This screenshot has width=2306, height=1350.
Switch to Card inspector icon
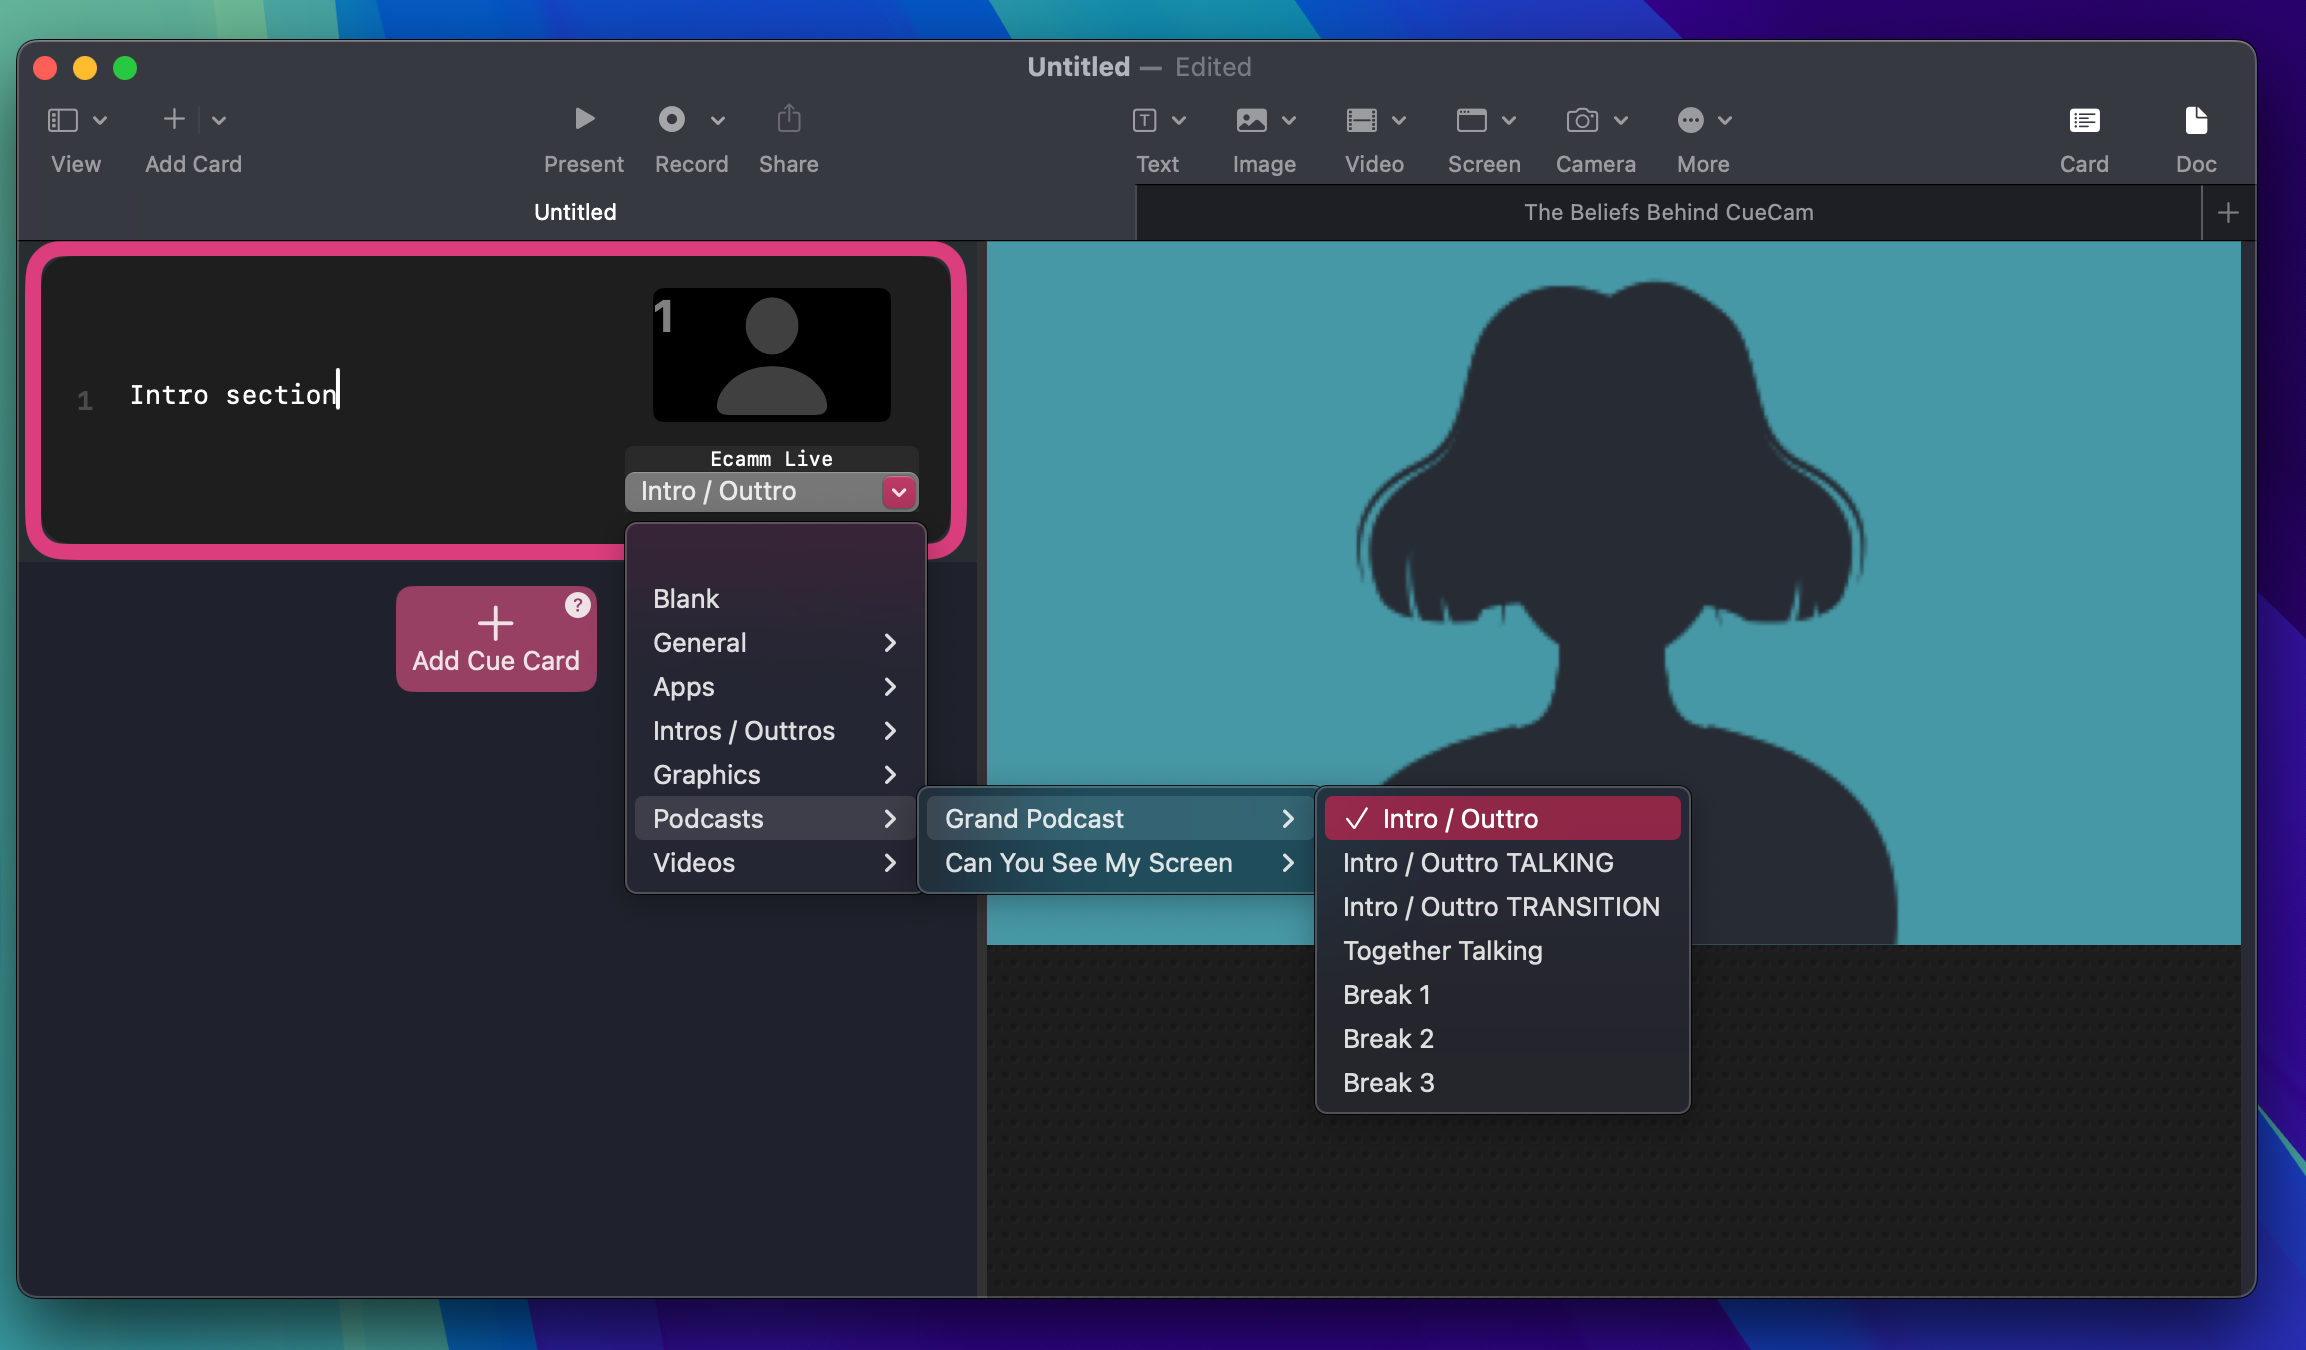coord(2085,121)
